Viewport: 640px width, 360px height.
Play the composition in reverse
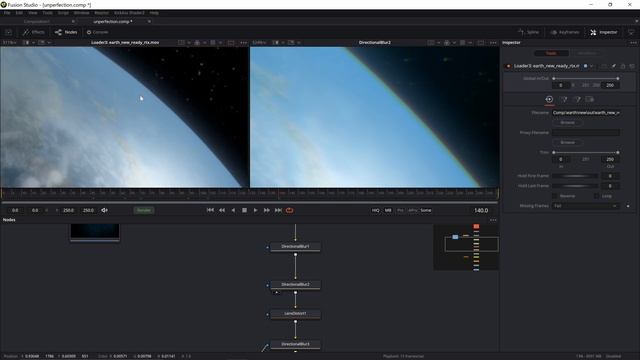(x=233, y=210)
